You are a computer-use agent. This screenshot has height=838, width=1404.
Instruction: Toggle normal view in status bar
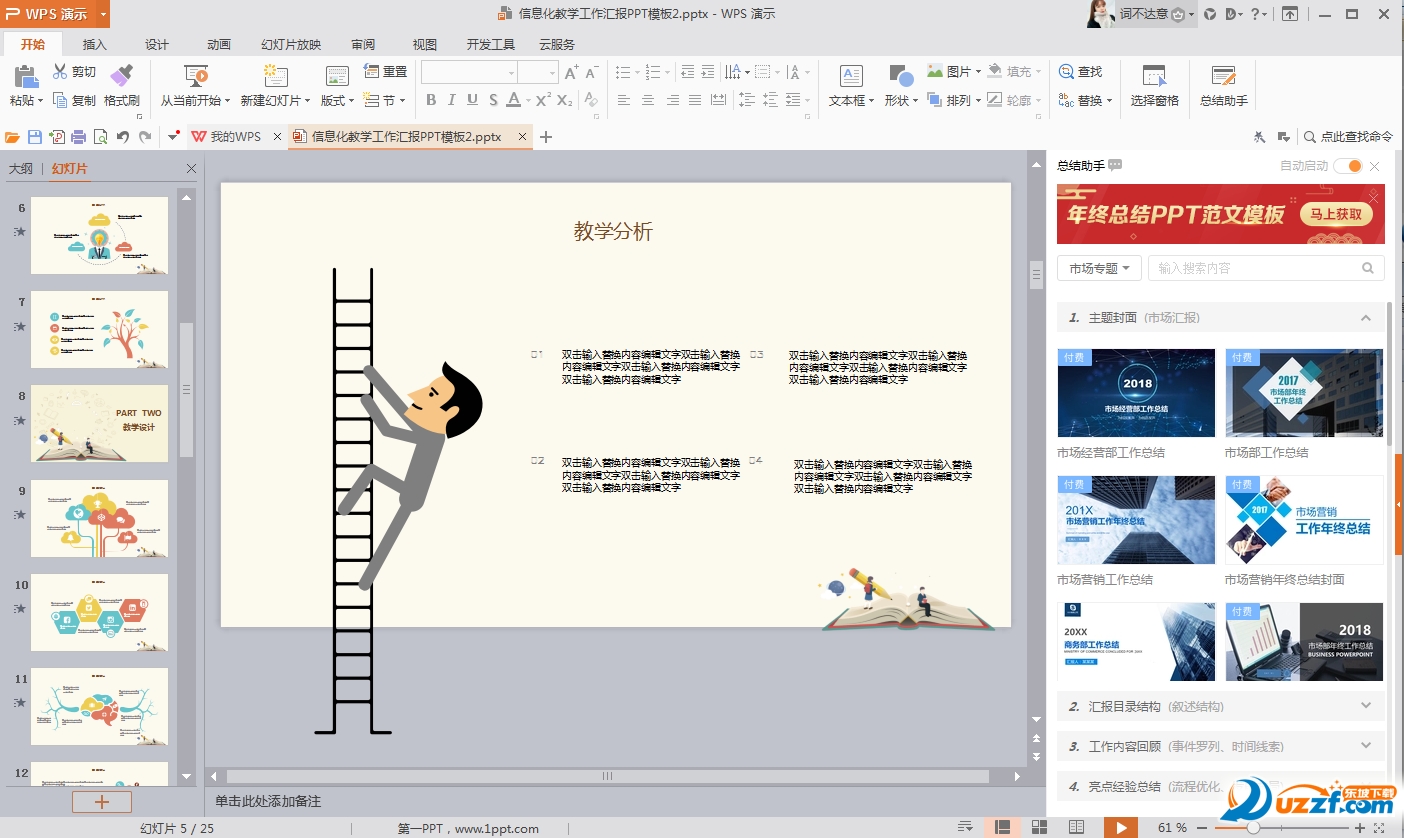[1001, 827]
